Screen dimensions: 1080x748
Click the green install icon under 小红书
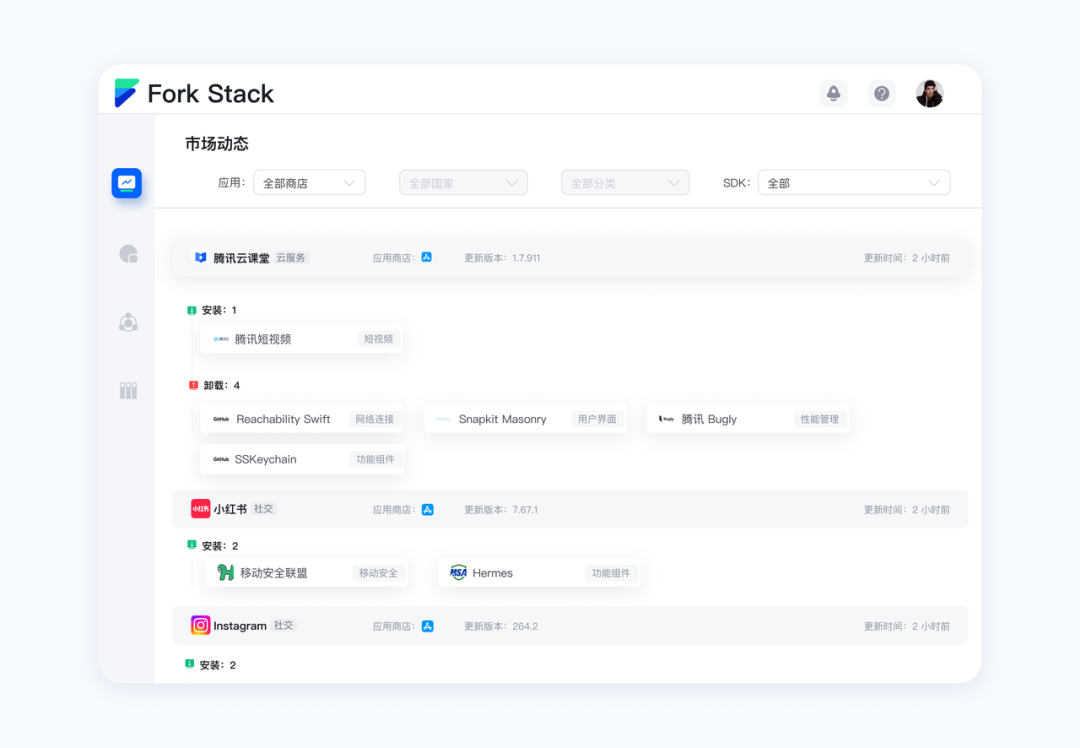[192, 544]
